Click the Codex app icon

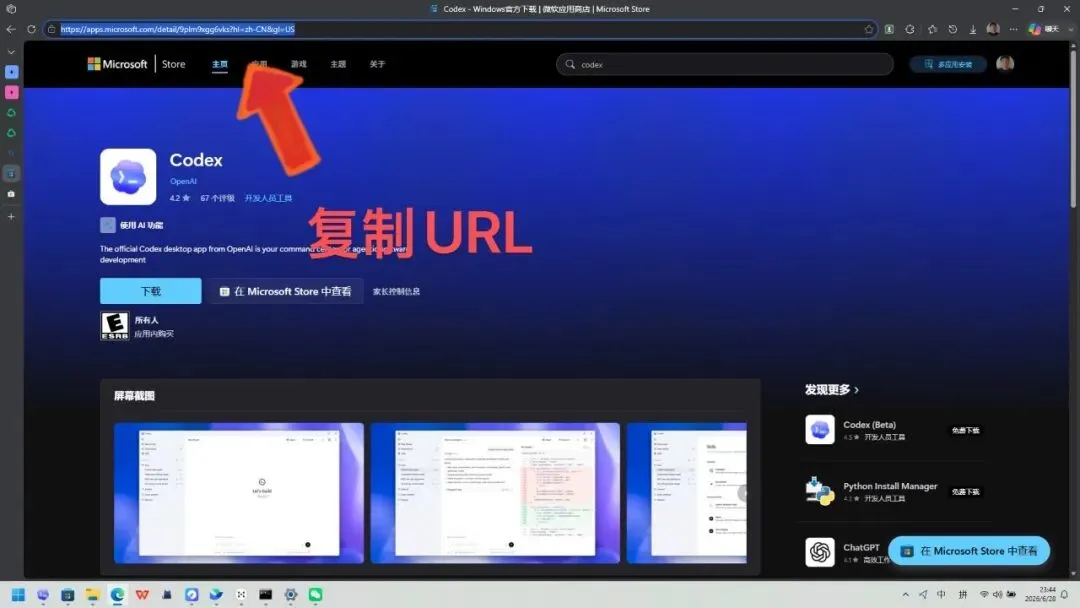pyautogui.click(x=128, y=177)
